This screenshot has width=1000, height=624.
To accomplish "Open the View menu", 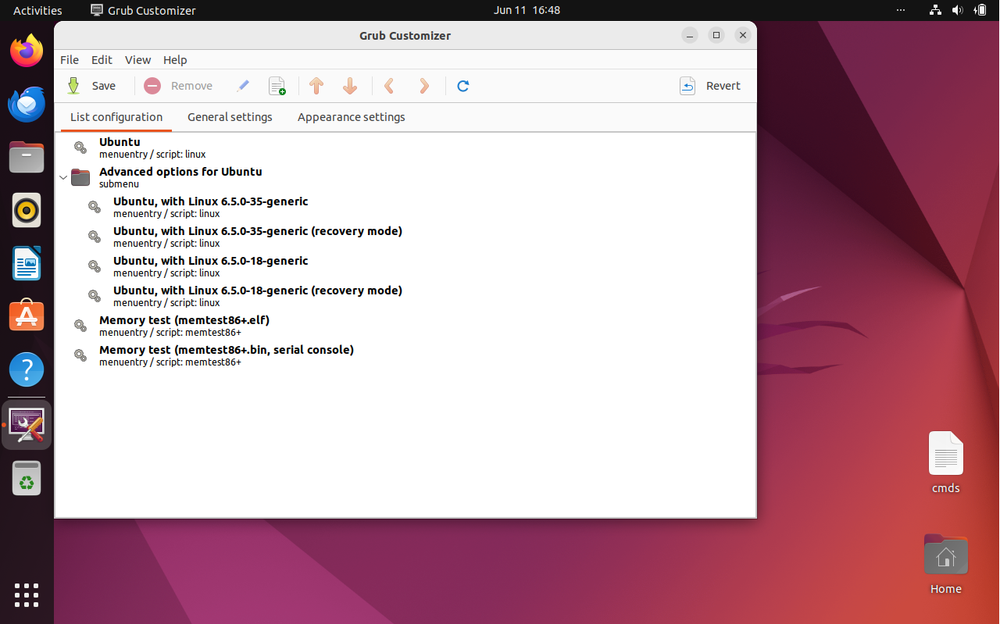I will 137,60.
